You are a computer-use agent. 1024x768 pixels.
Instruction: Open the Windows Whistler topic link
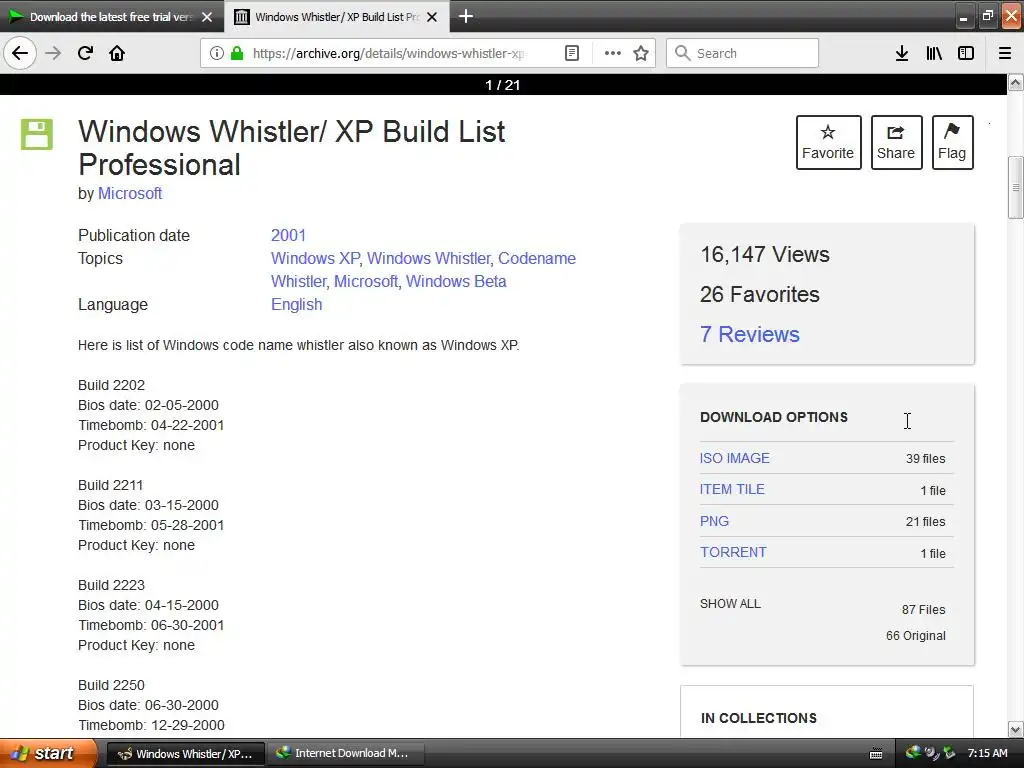(x=428, y=258)
